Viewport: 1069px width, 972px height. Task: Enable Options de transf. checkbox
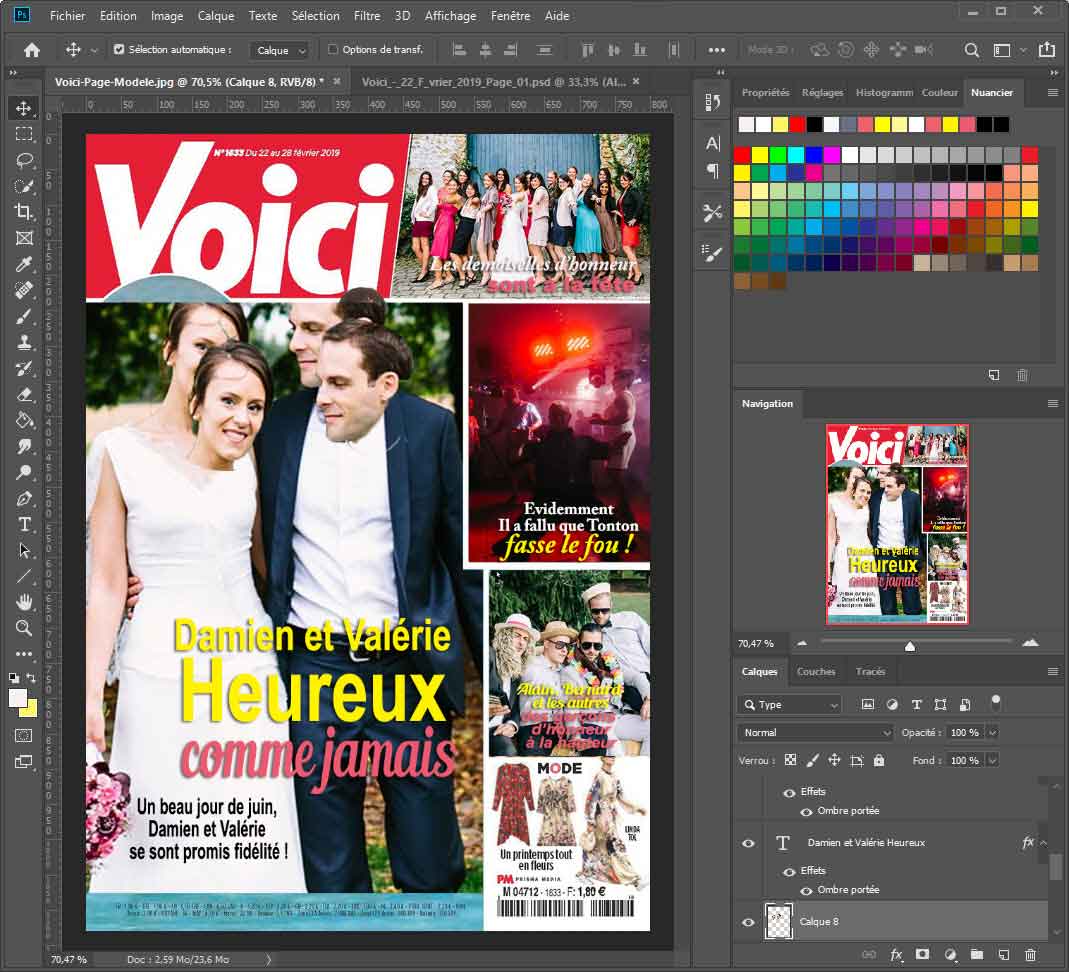coord(333,49)
